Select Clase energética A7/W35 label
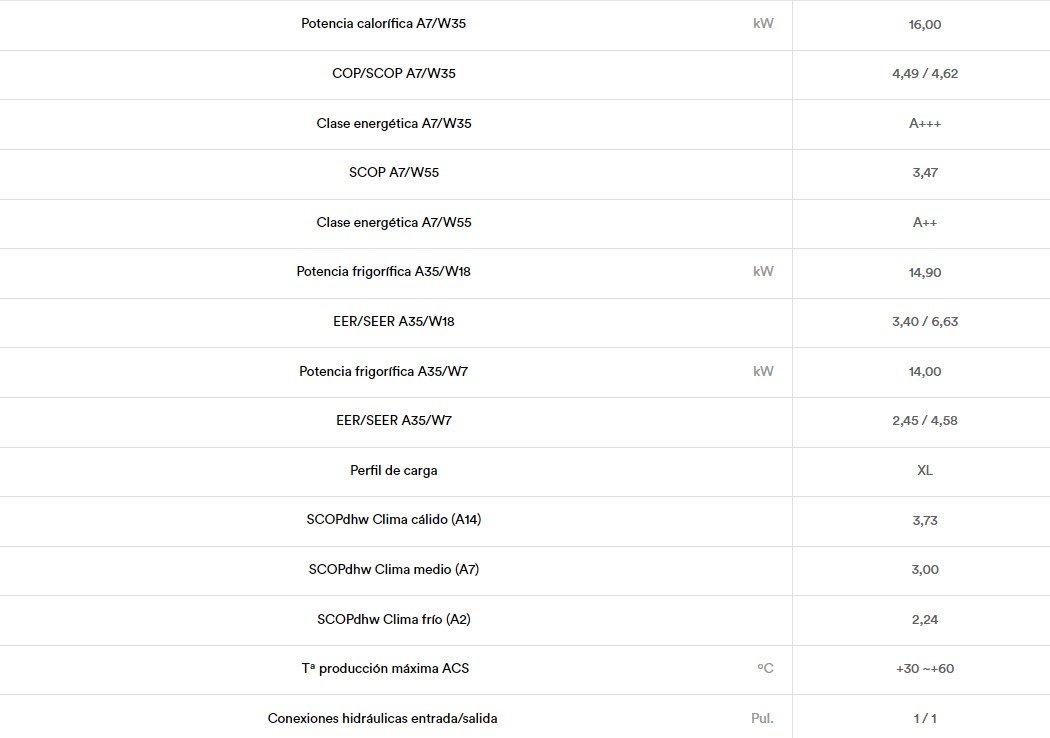The image size is (1050, 738). coord(394,123)
